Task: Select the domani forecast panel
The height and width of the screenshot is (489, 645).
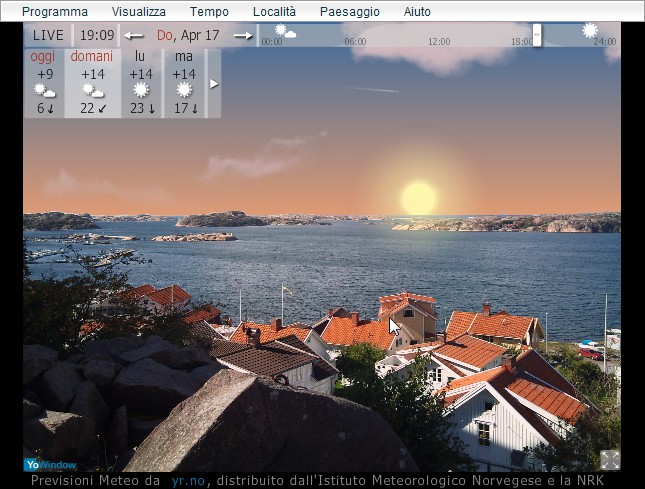Action: pyautogui.click(x=93, y=83)
